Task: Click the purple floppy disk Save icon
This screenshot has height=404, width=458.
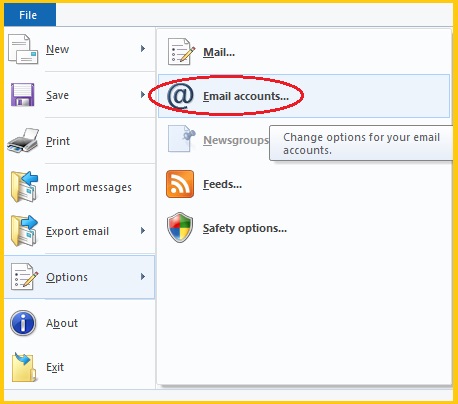Action: pyautogui.click(x=22, y=95)
